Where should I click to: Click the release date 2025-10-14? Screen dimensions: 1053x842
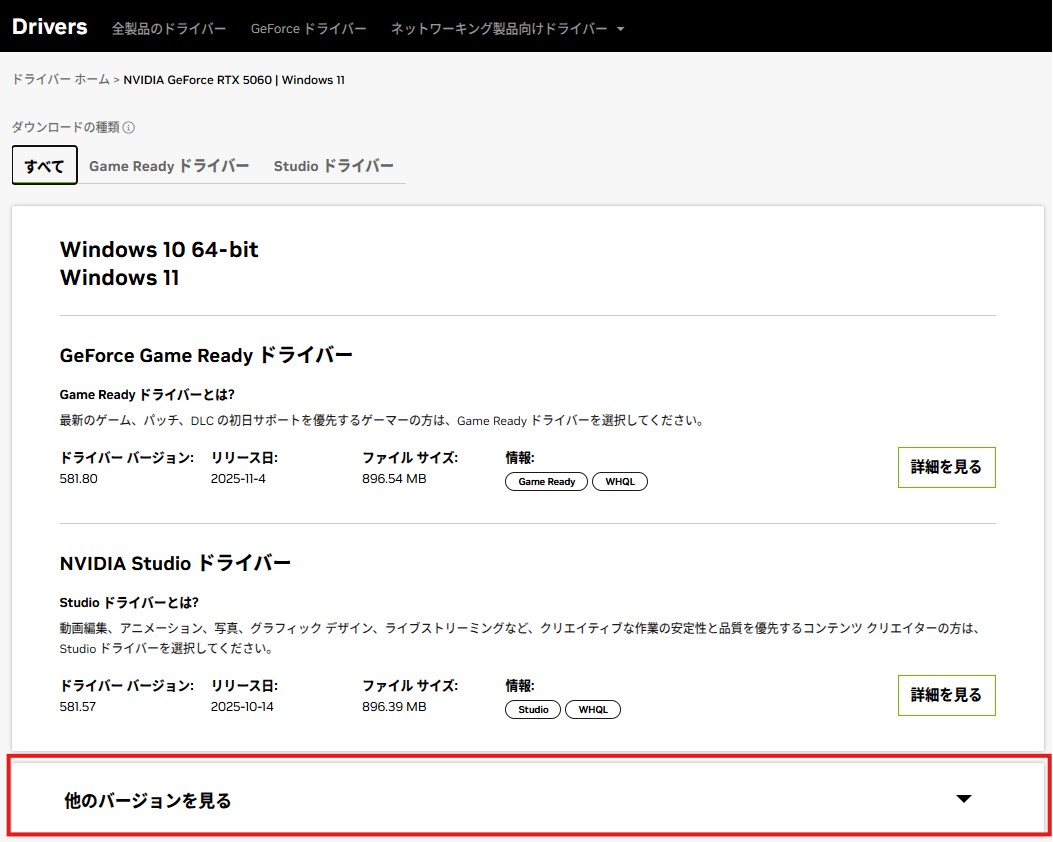[242, 706]
